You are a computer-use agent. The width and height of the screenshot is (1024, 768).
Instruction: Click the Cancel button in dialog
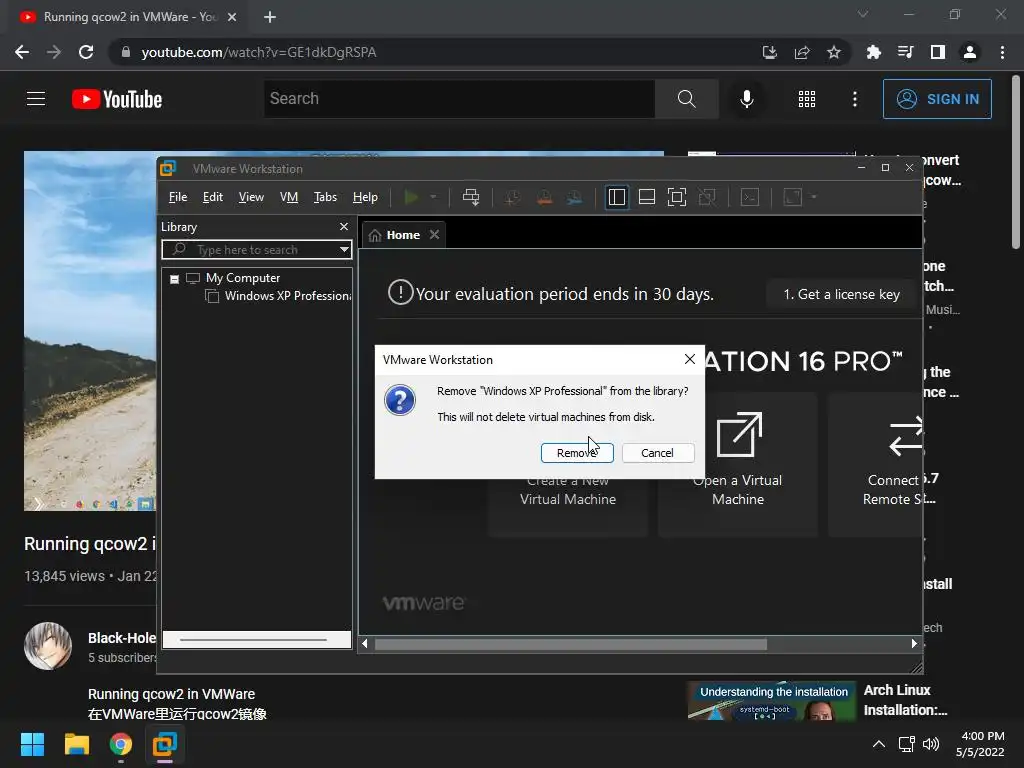click(x=658, y=453)
